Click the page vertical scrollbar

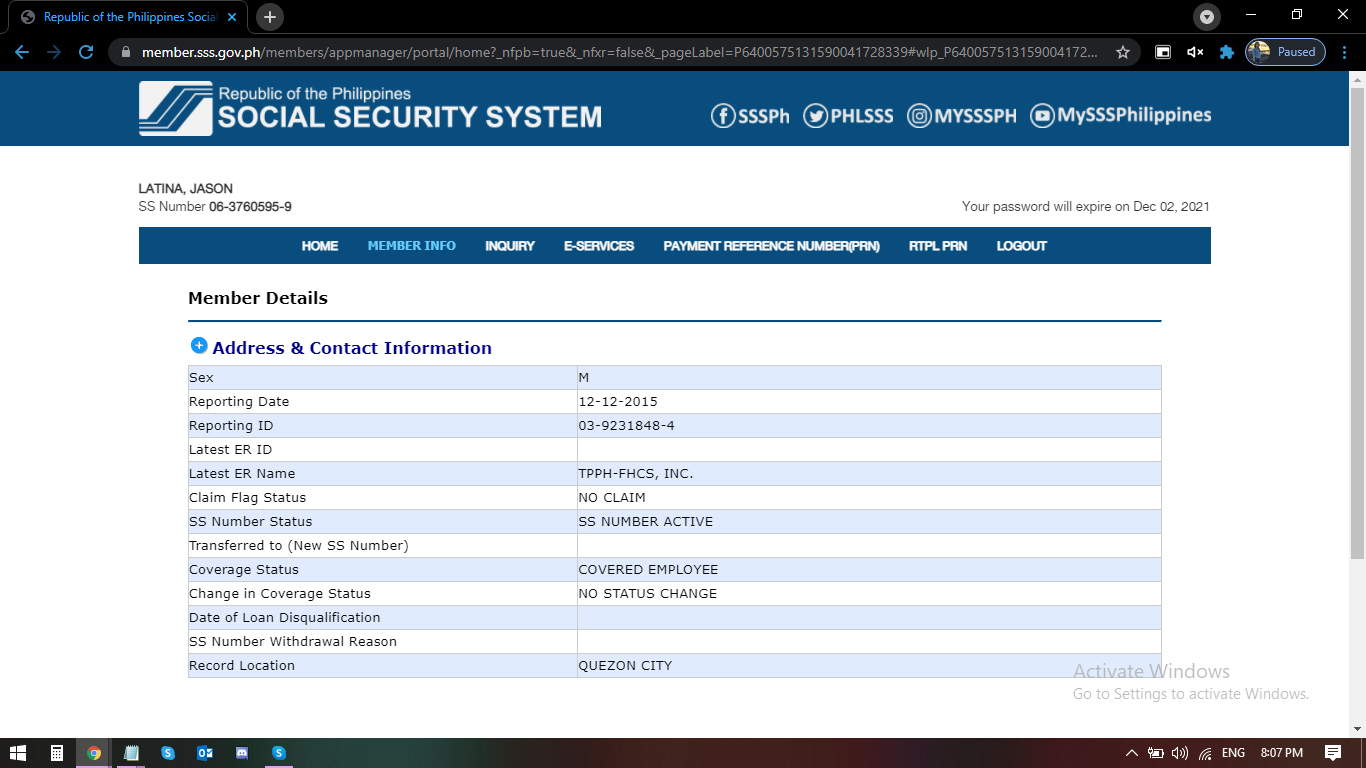coord(1357,320)
